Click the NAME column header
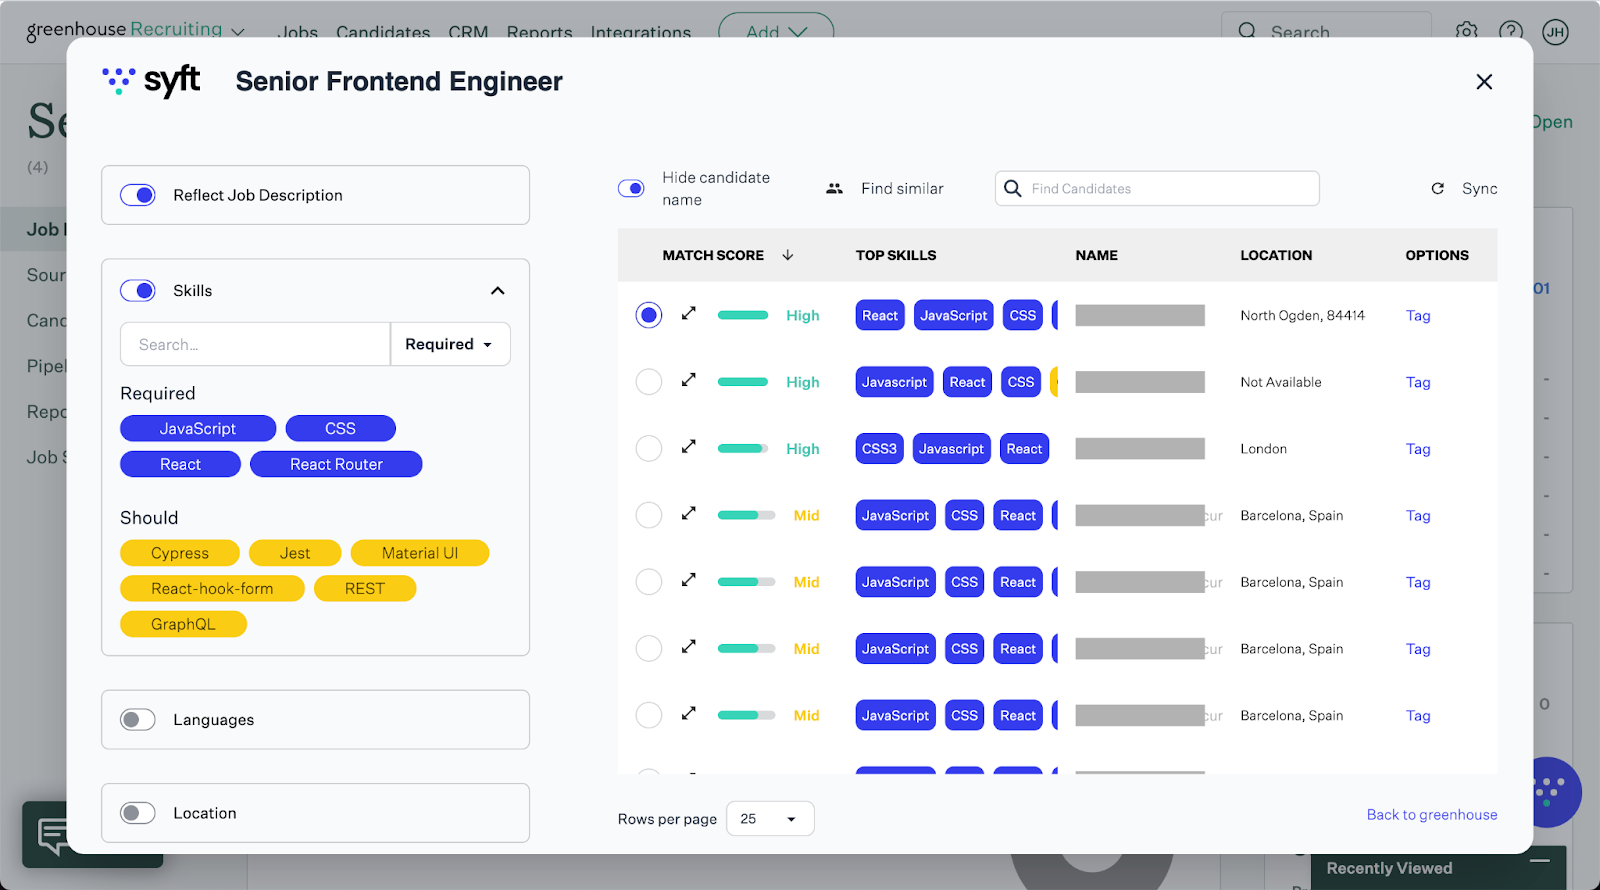The height and width of the screenshot is (890, 1600). [1097, 255]
